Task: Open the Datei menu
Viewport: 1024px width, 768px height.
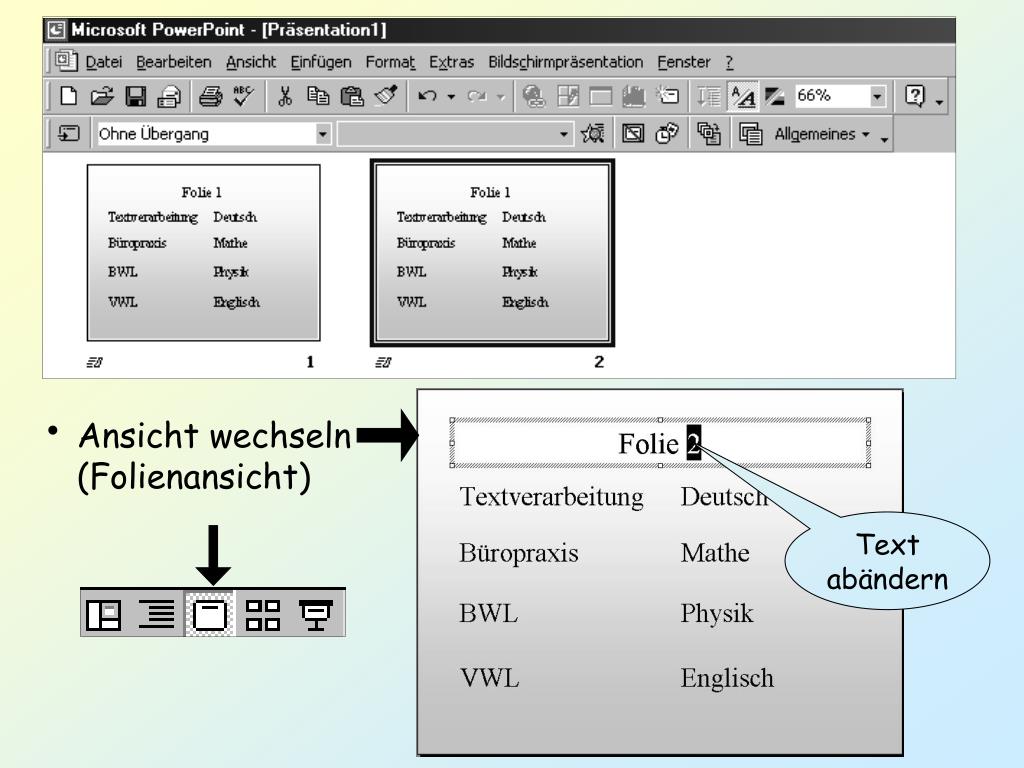Action: [104, 62]
